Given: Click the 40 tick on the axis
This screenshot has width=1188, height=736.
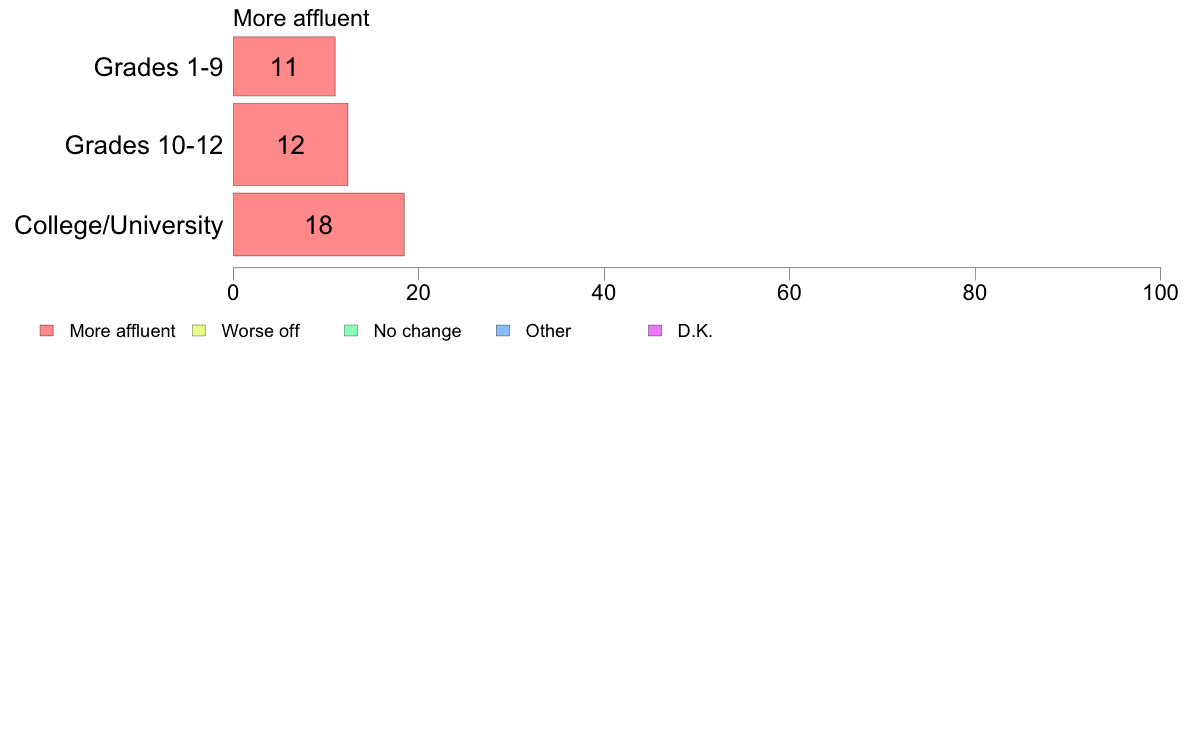Looking at the screenshot, I should pyautogui.click(x=604, y=293).
